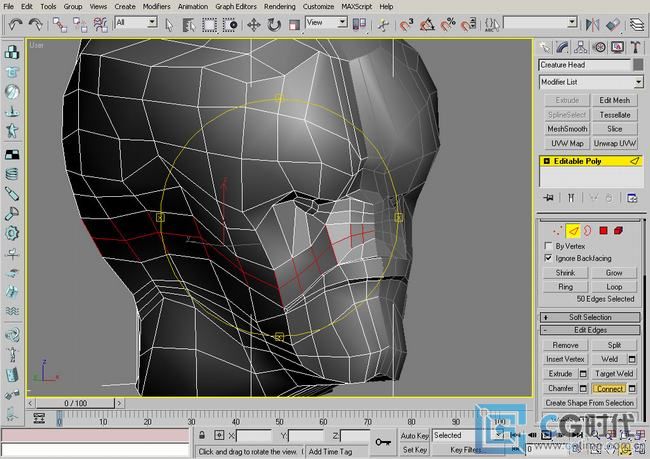The height and width of the screenshot is (459, 650).
Task: Click the MeshSmooth modifier button
Action: tap(567, 129)
